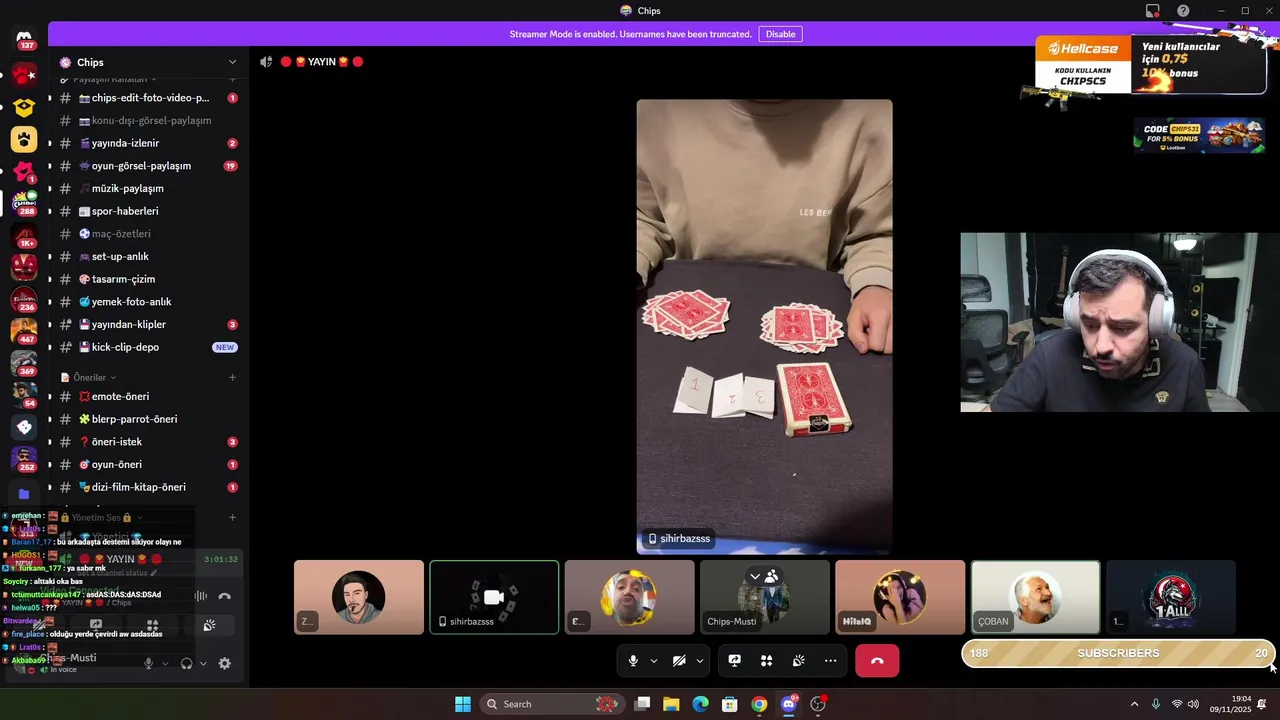This screenshot has width=1280, height=720.
Task: Open dizi-film-kitap-öneri channel
Action: tap(148, 487)
